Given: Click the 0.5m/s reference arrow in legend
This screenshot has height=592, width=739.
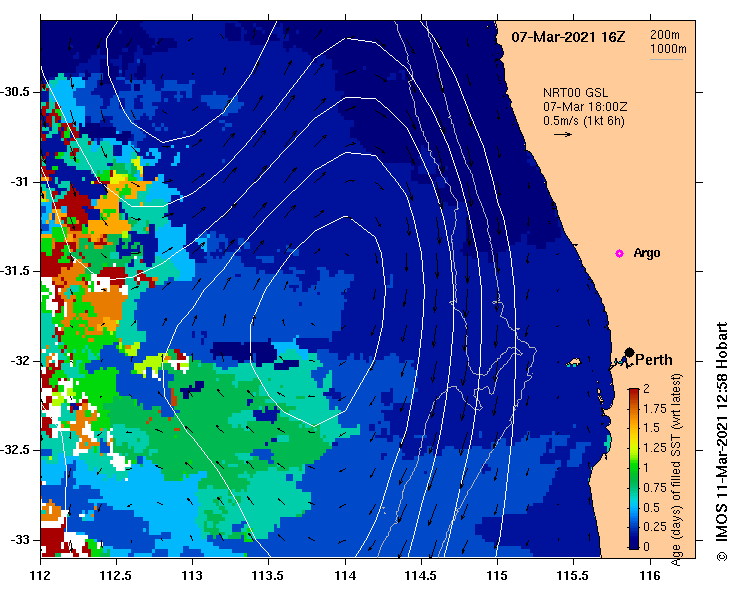Looking at the screenshot, I should [x=563, y=134].
